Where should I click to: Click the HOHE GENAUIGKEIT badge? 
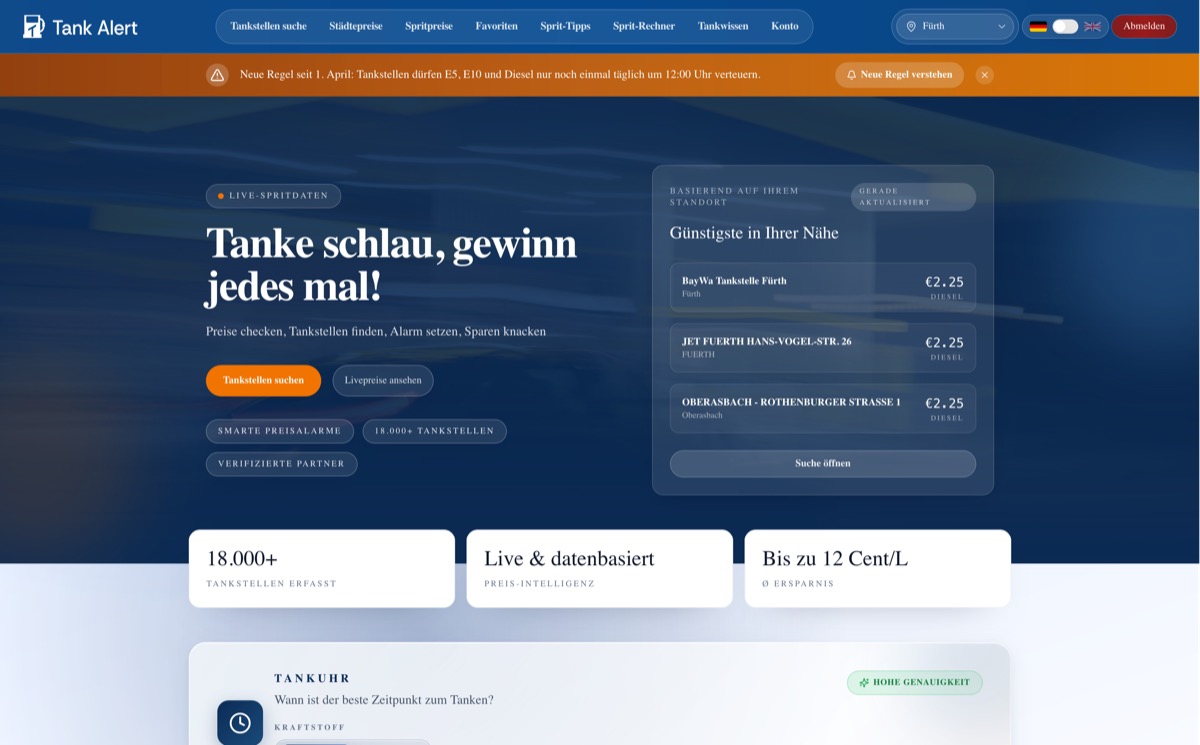[x=915, y=683]
